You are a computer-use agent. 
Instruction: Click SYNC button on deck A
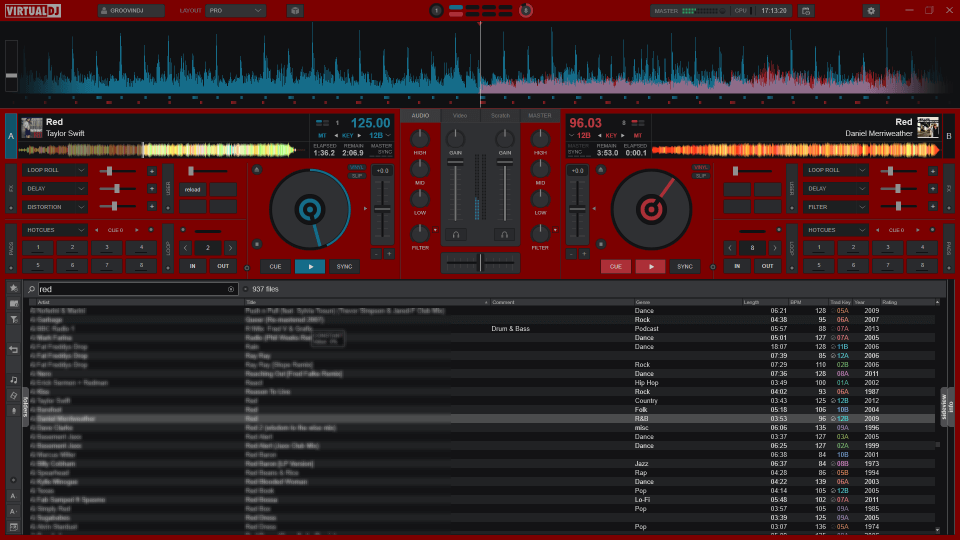click(x=344, y=266)
